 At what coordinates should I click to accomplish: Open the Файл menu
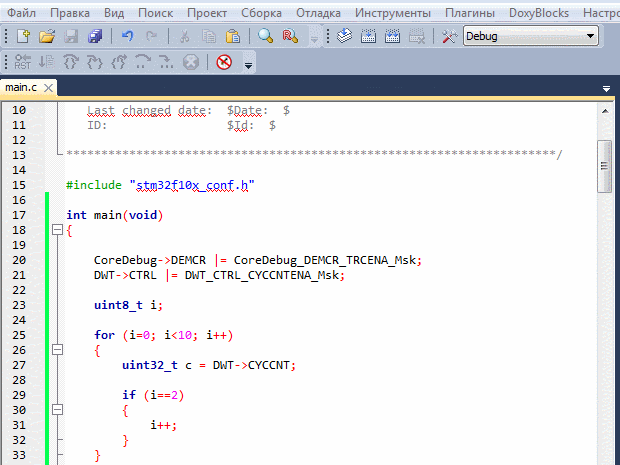point(21,13)
